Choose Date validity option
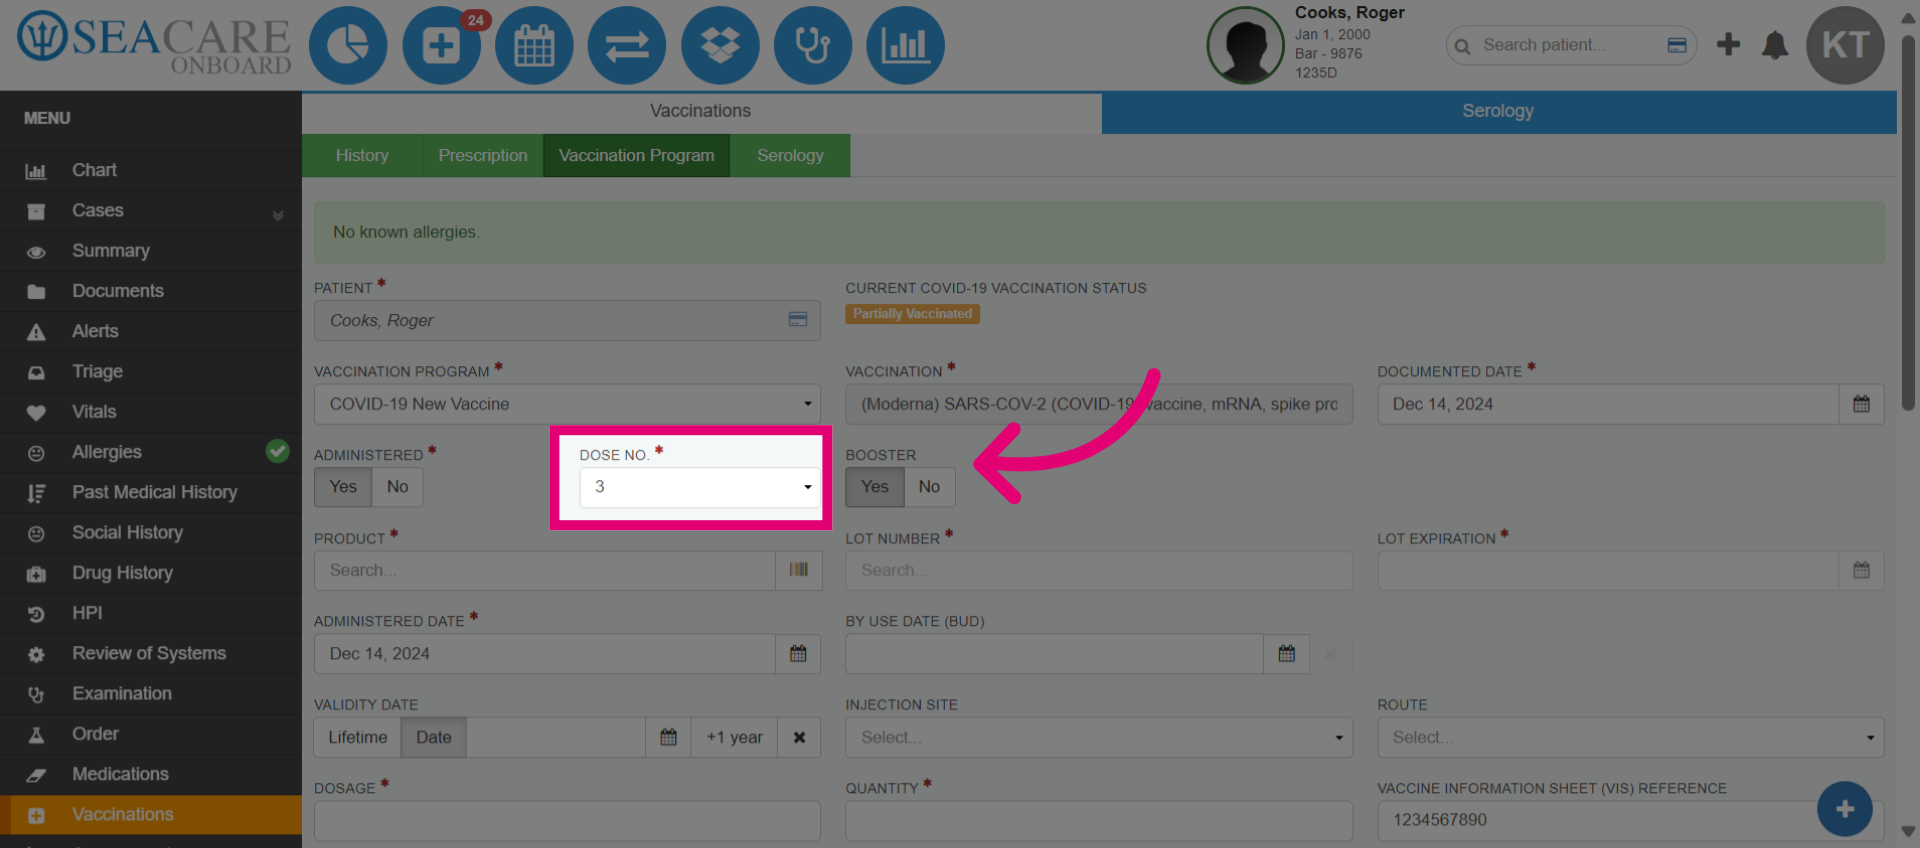Viewport: 1920px width, 848px height. (x=434, y=737)
